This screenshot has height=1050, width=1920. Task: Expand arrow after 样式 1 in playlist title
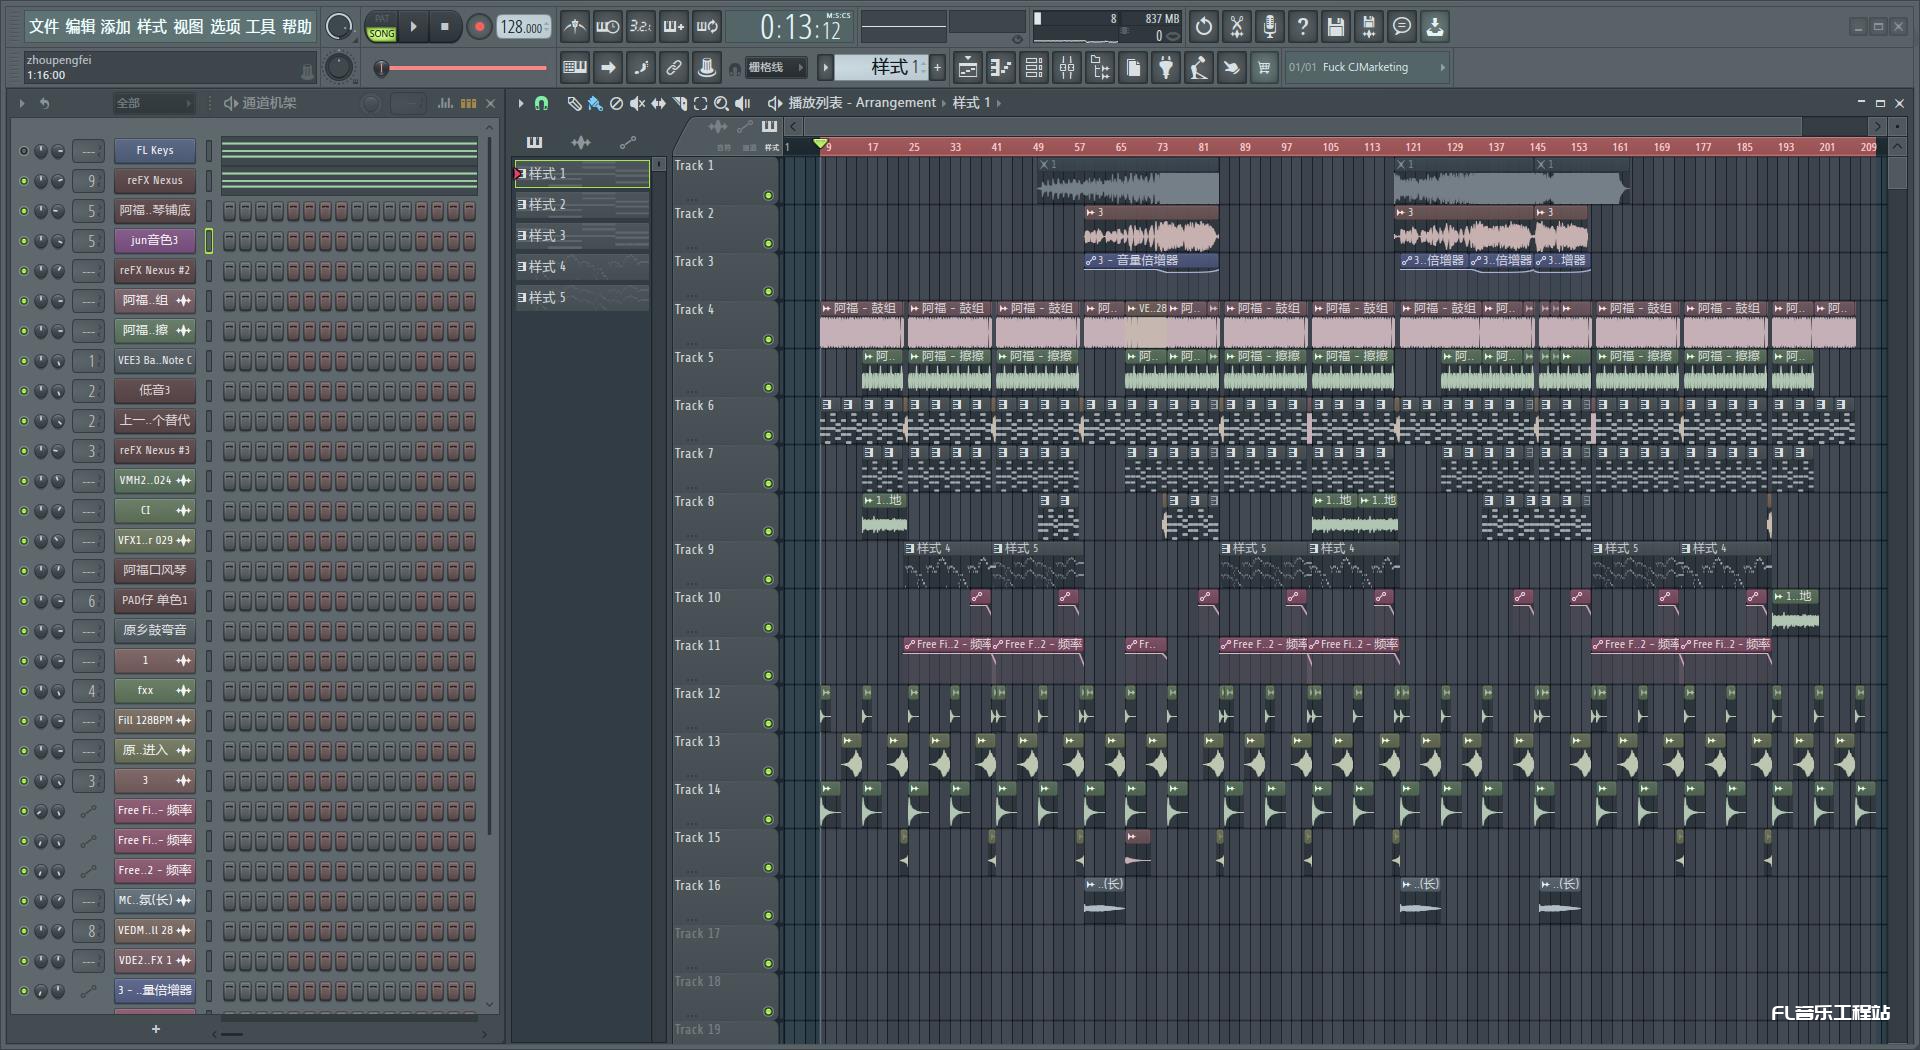click(x=999, y=103)
